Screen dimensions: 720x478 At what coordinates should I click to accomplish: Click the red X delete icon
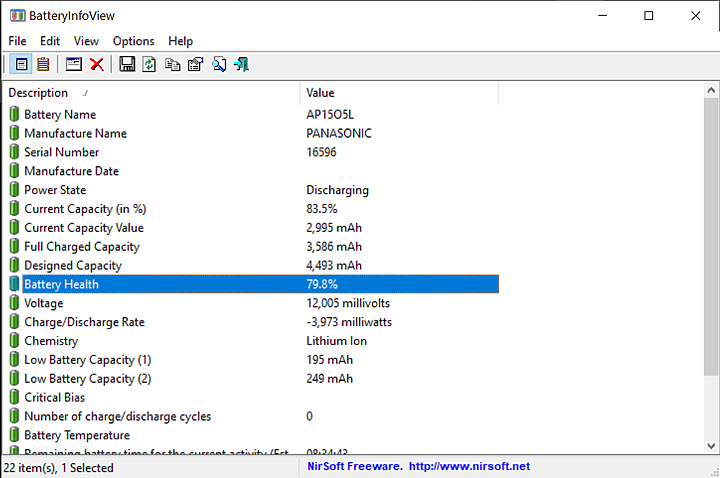tap(96, 64)
